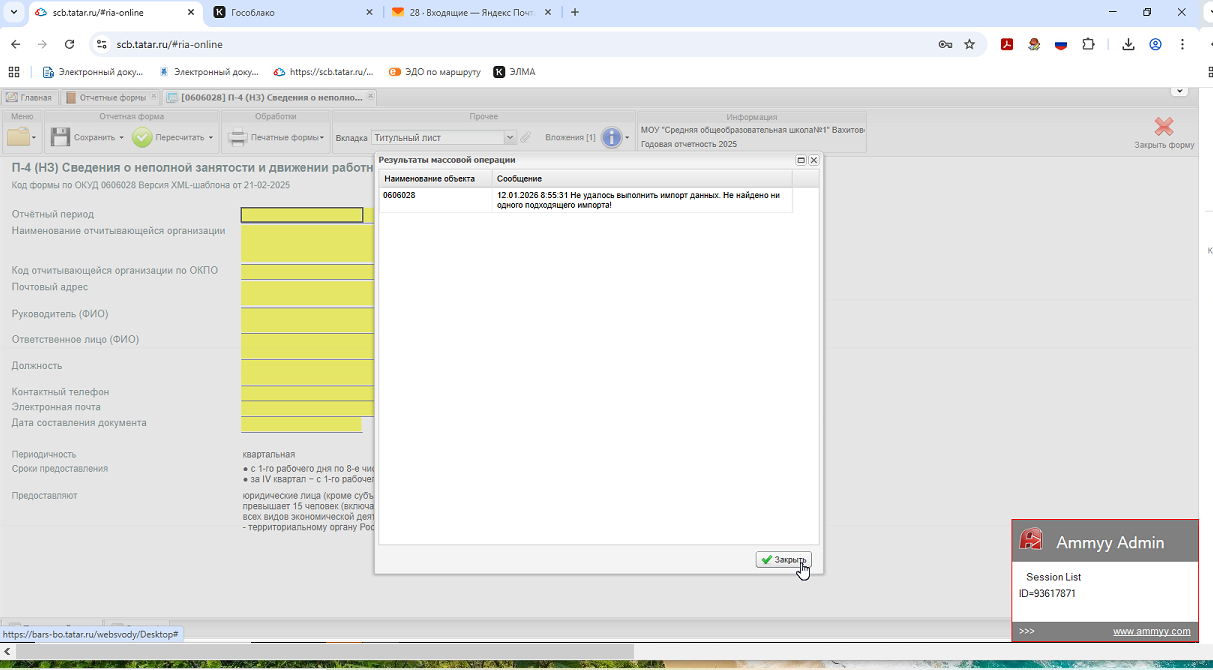1213x670 pixels.
Task: Click the X icon of the results dialog
Action: click(813, 160)
